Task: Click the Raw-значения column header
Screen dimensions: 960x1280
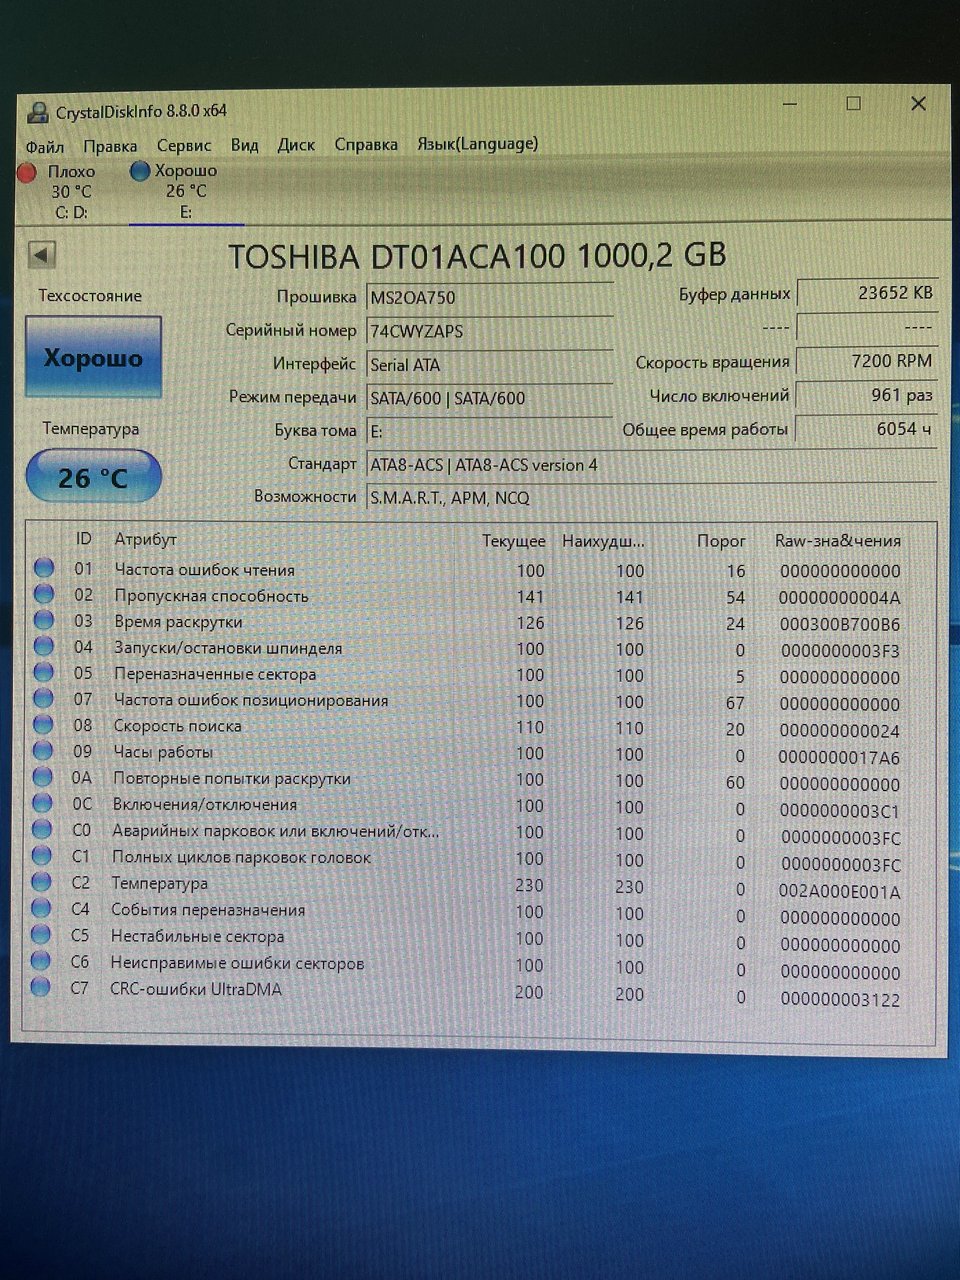Action: 838,541
